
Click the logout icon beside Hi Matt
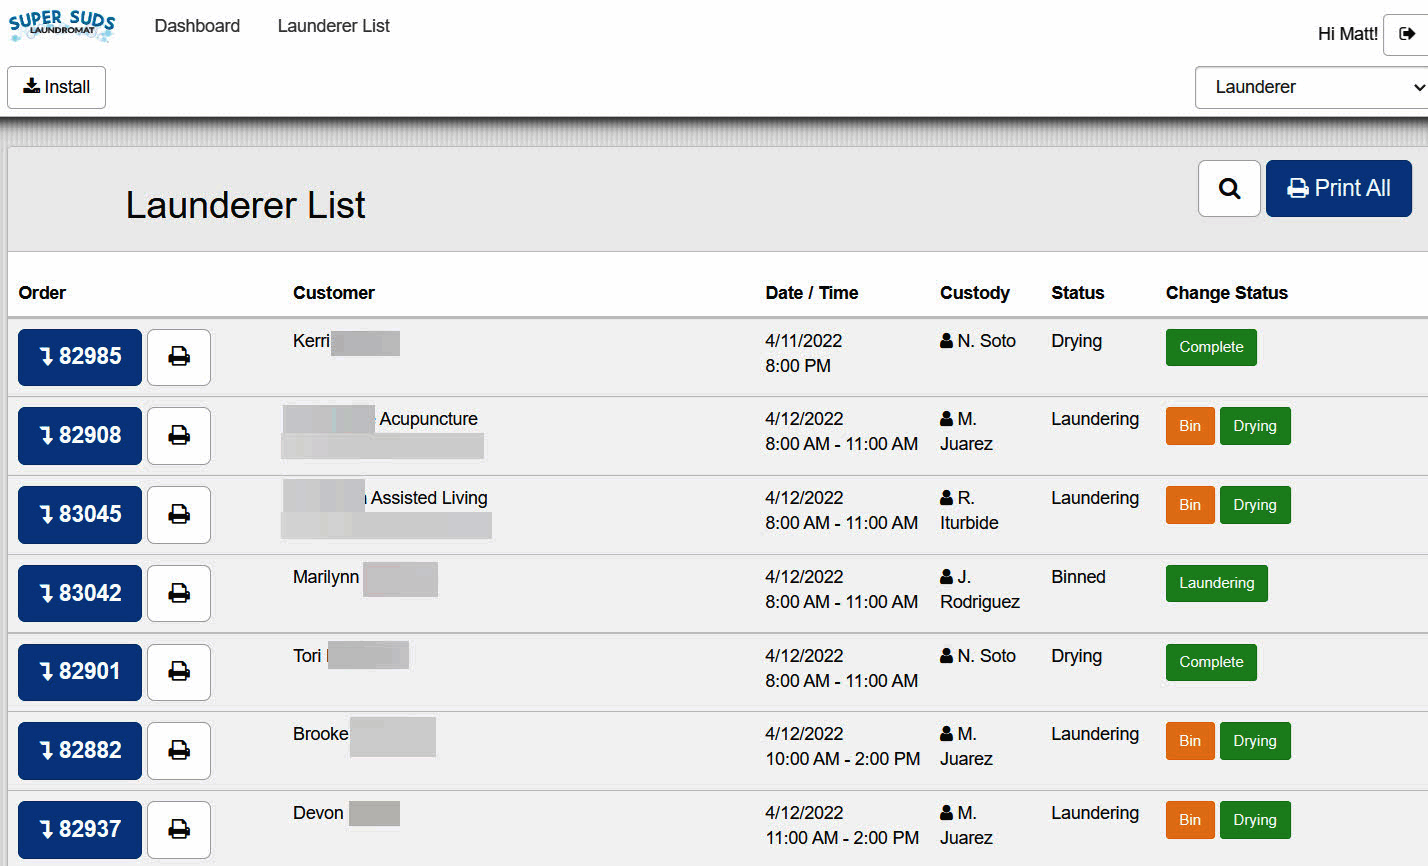click(1406, 34)
